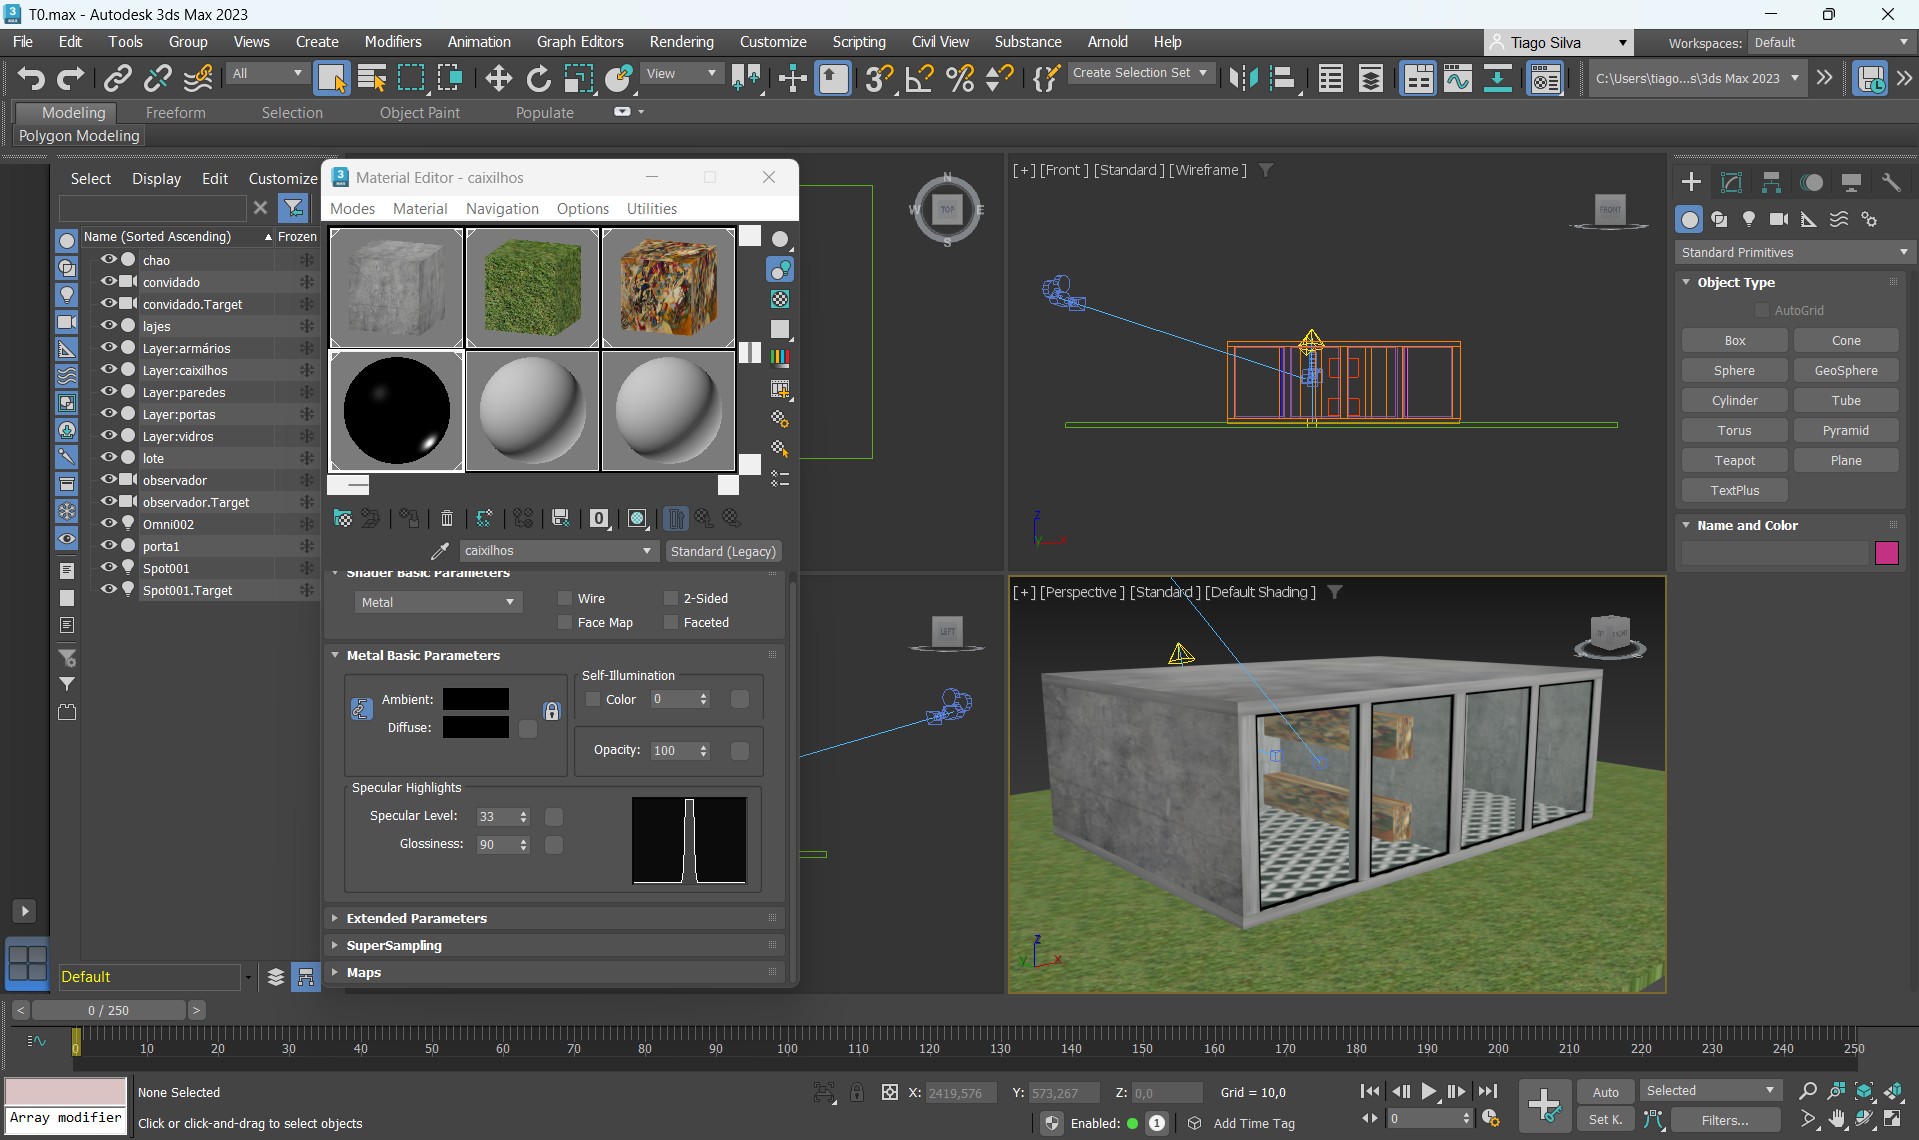Click the Standard (Legacy) material type button
This screenshot has width=1919, height=1140.
click(x=723, y=551)
